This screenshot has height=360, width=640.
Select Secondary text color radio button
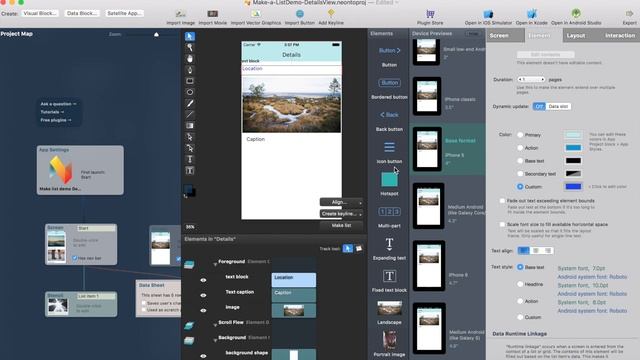[520, 173]
